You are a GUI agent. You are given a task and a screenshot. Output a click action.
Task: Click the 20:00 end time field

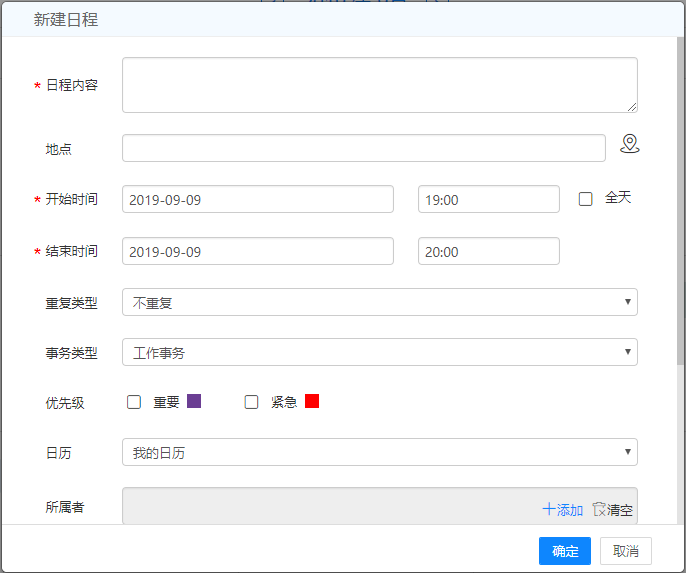click(x=488, y=251)
